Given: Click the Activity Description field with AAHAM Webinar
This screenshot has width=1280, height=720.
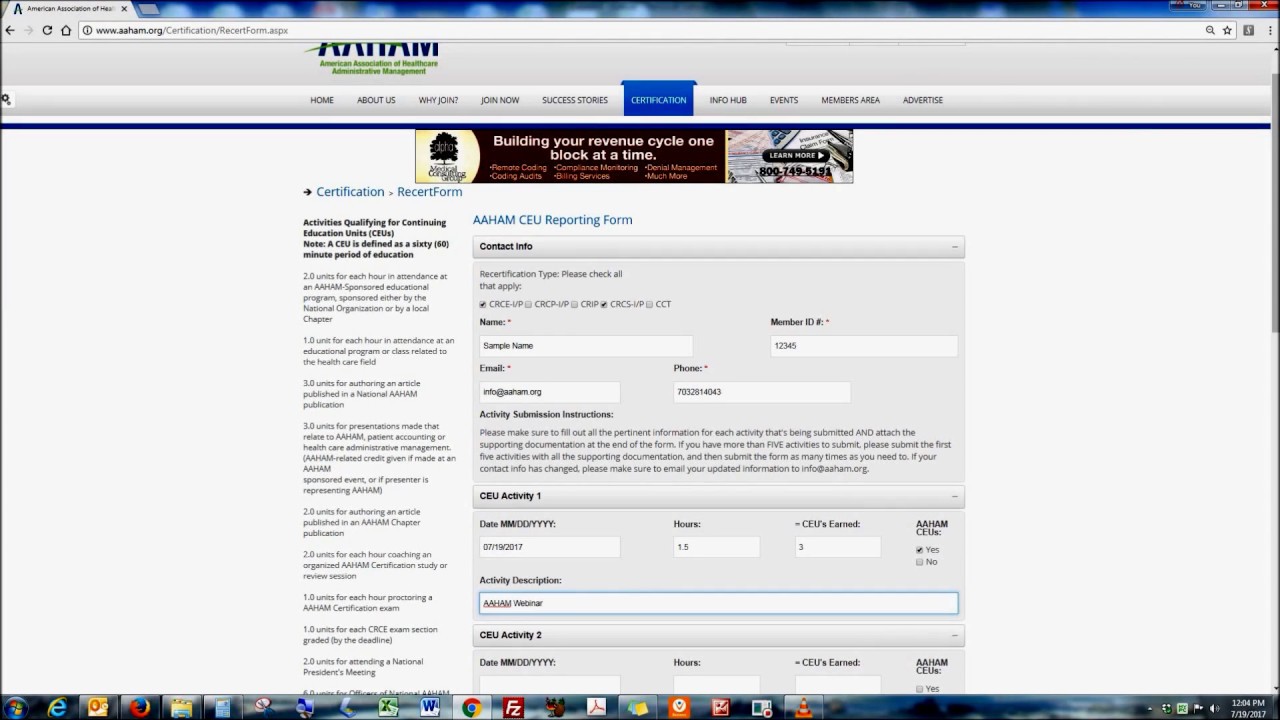Looking at the screenshot, I should click(718, 603).
